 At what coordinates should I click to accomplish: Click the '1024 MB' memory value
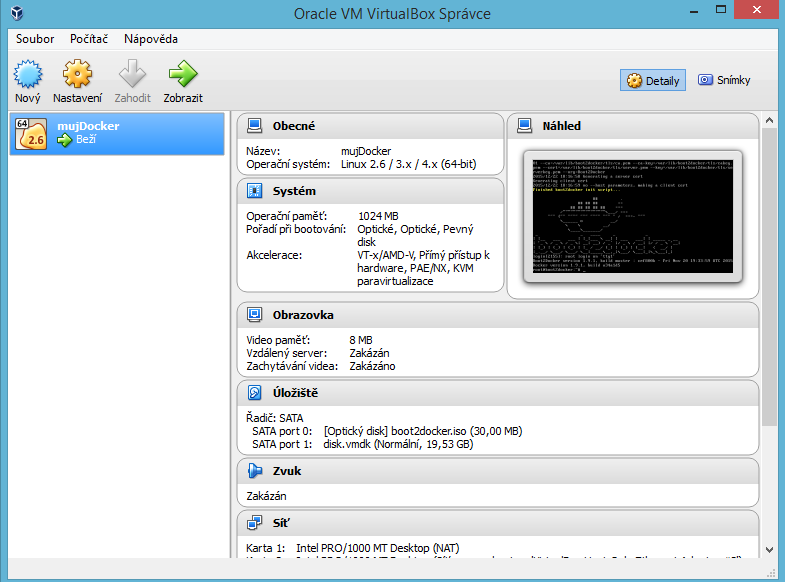coord(378,216)
